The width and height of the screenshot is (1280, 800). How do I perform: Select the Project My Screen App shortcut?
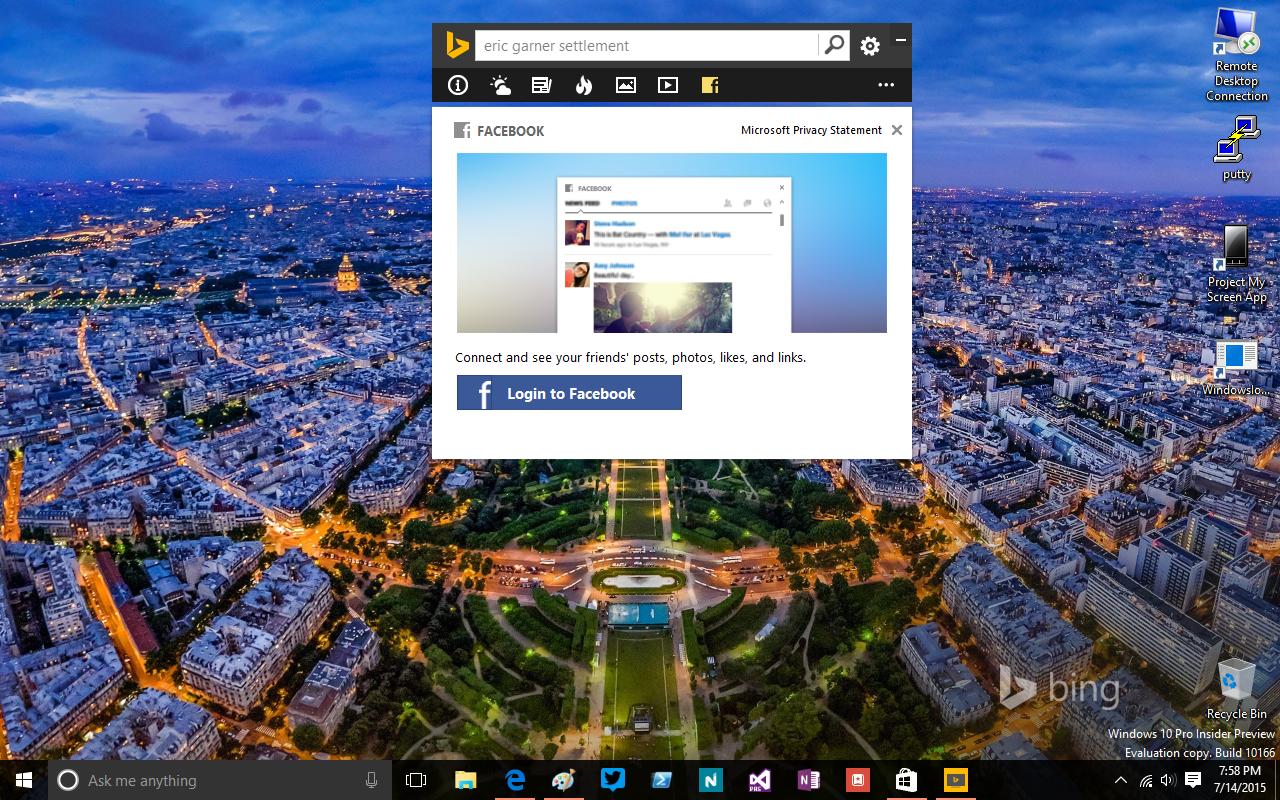point(1237,264)
